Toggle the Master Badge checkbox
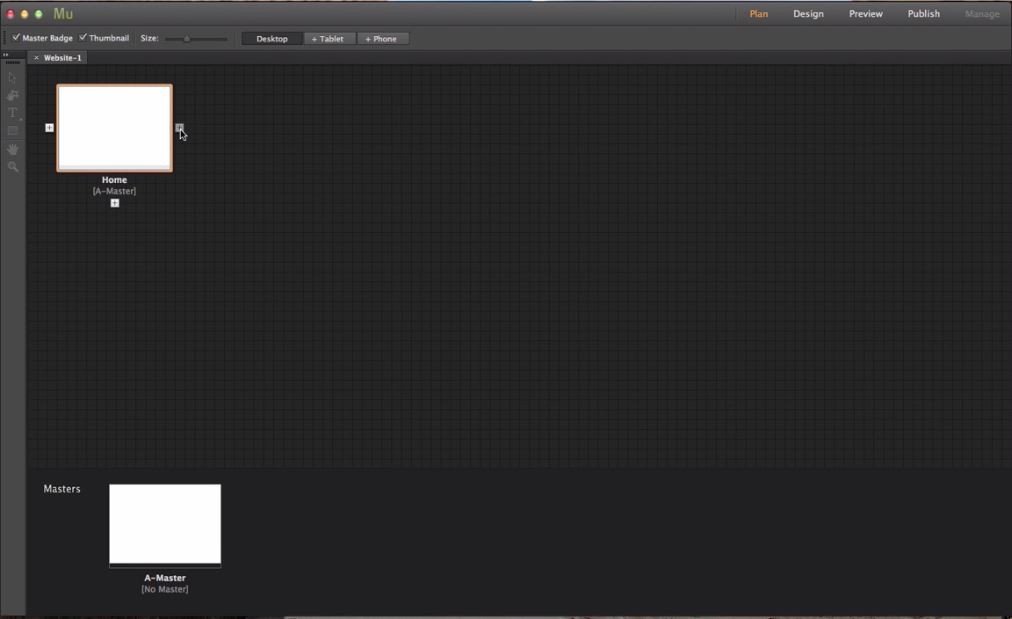Viewport: 1012px width, 619px height. [16, 37]
